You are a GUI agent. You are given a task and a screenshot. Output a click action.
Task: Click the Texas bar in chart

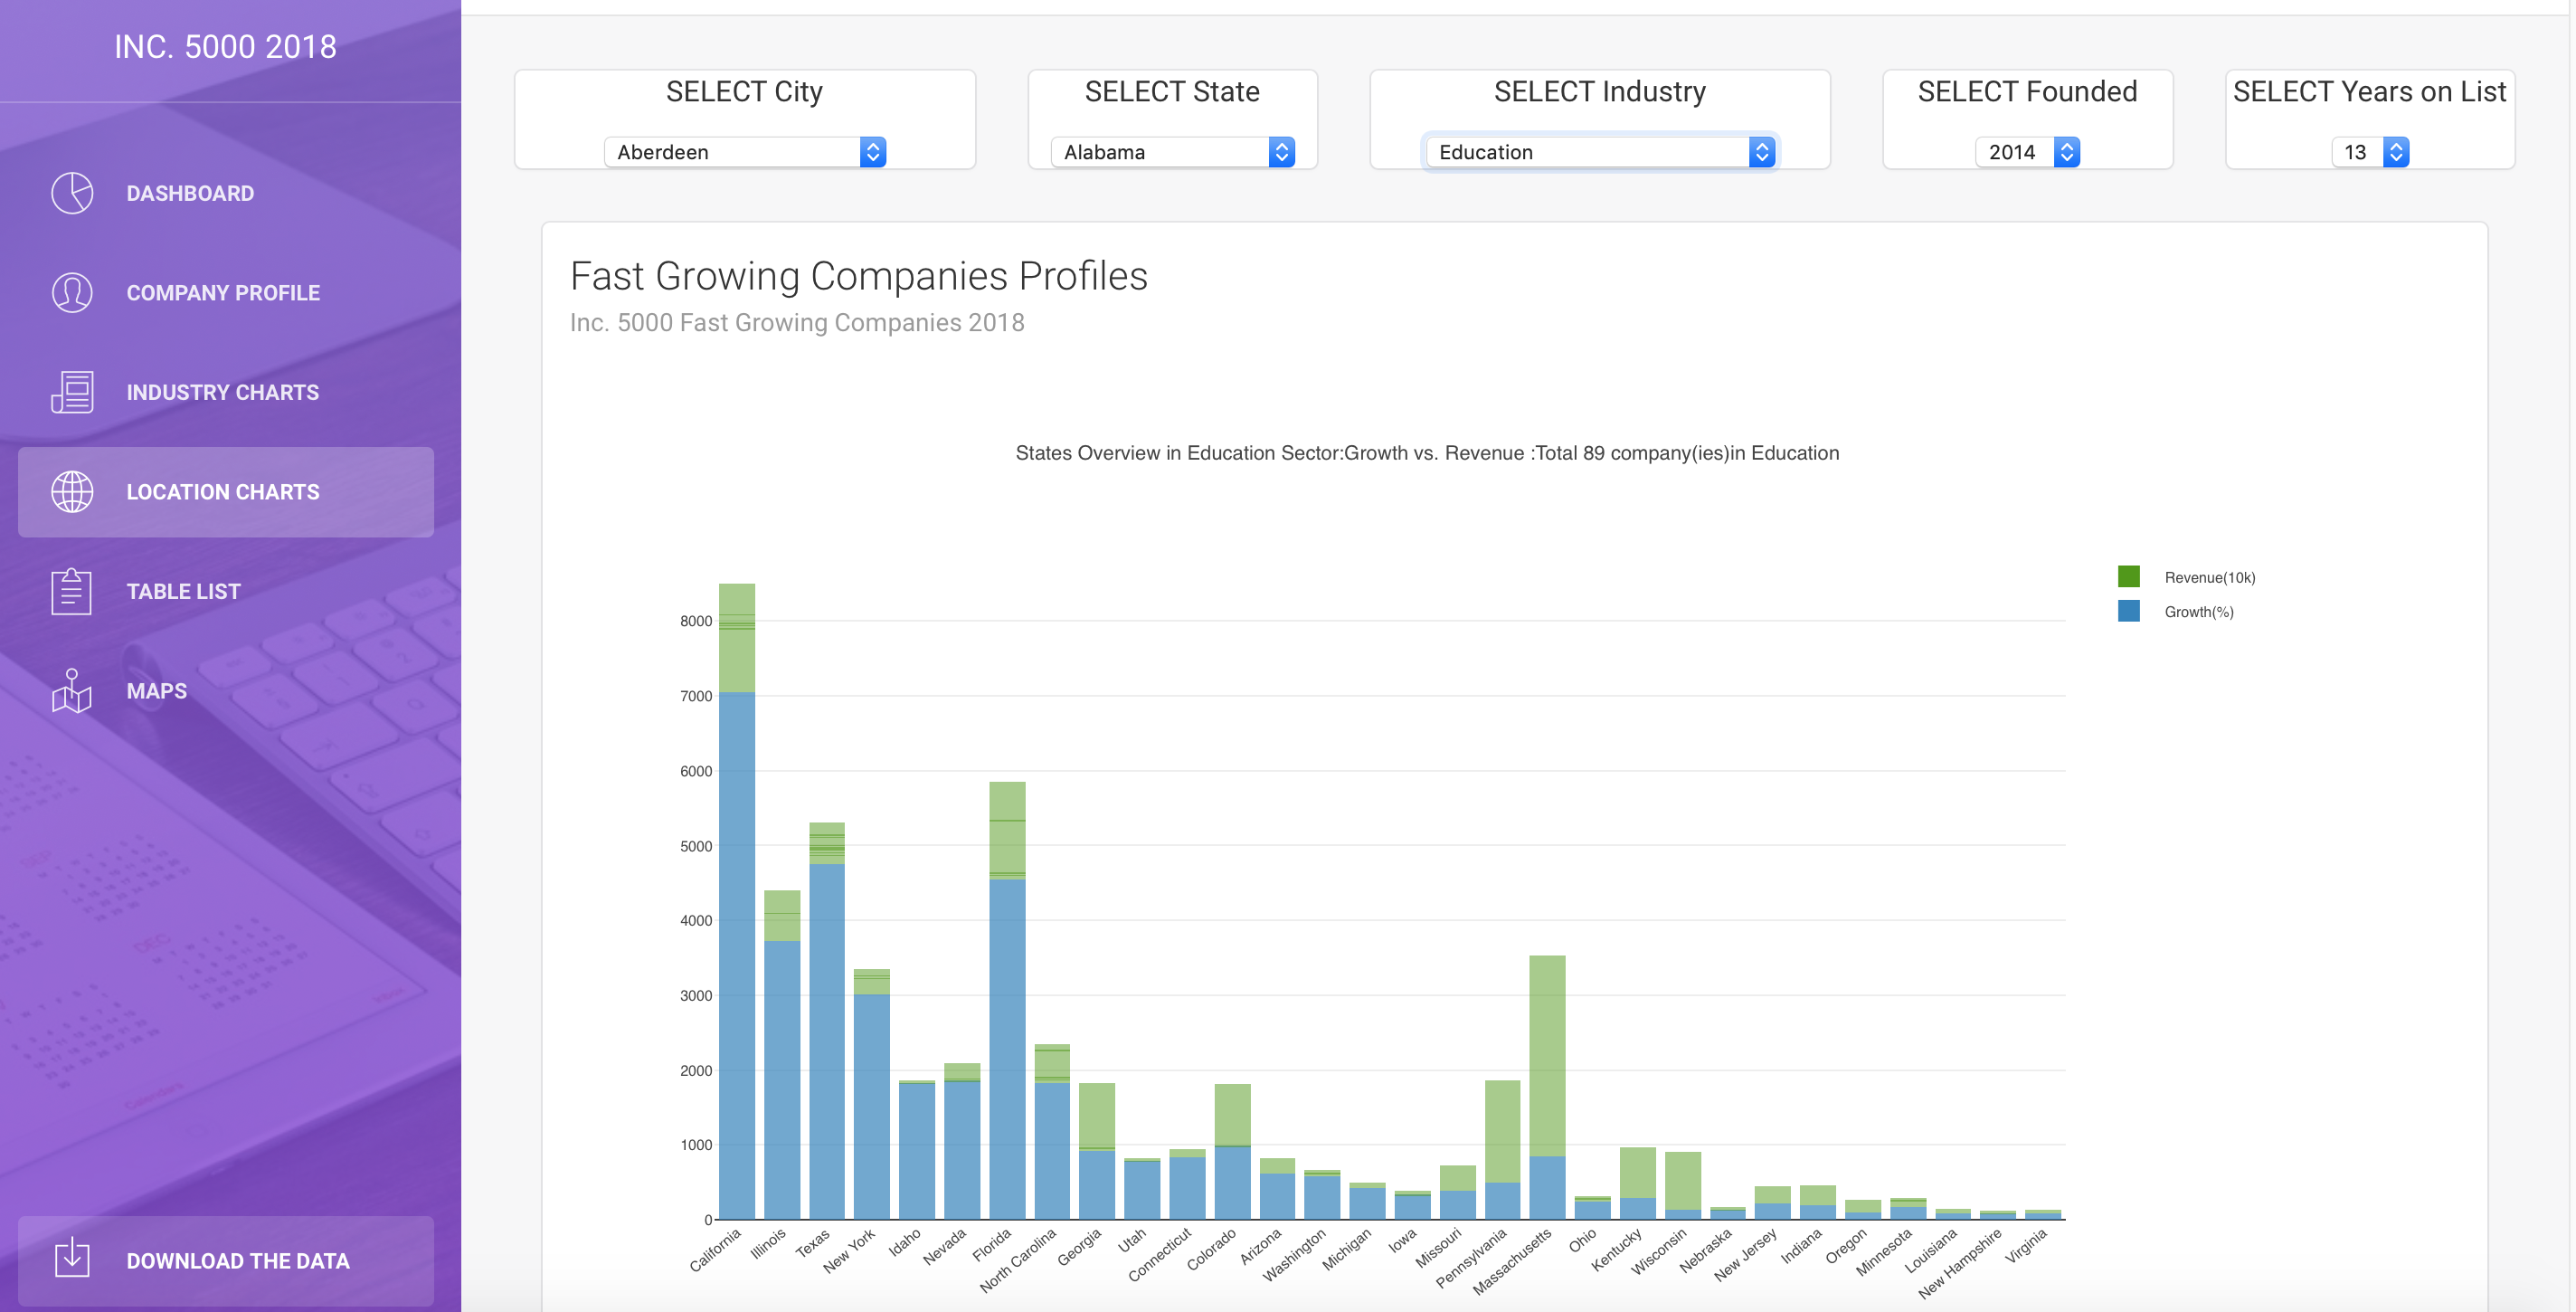pyautogui.click(x=827, y=1021)
